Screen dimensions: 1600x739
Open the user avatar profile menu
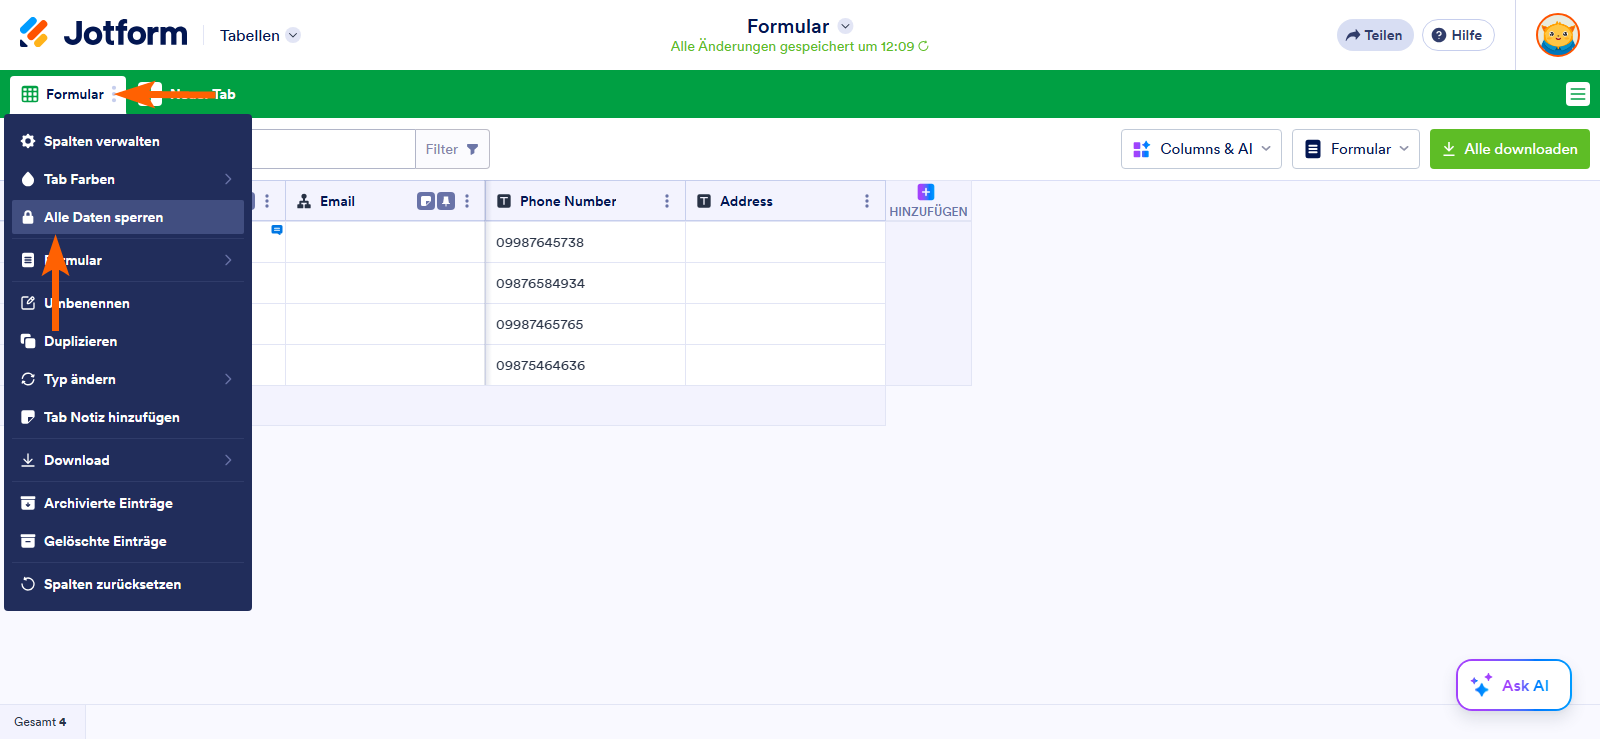coord(1557,35)
